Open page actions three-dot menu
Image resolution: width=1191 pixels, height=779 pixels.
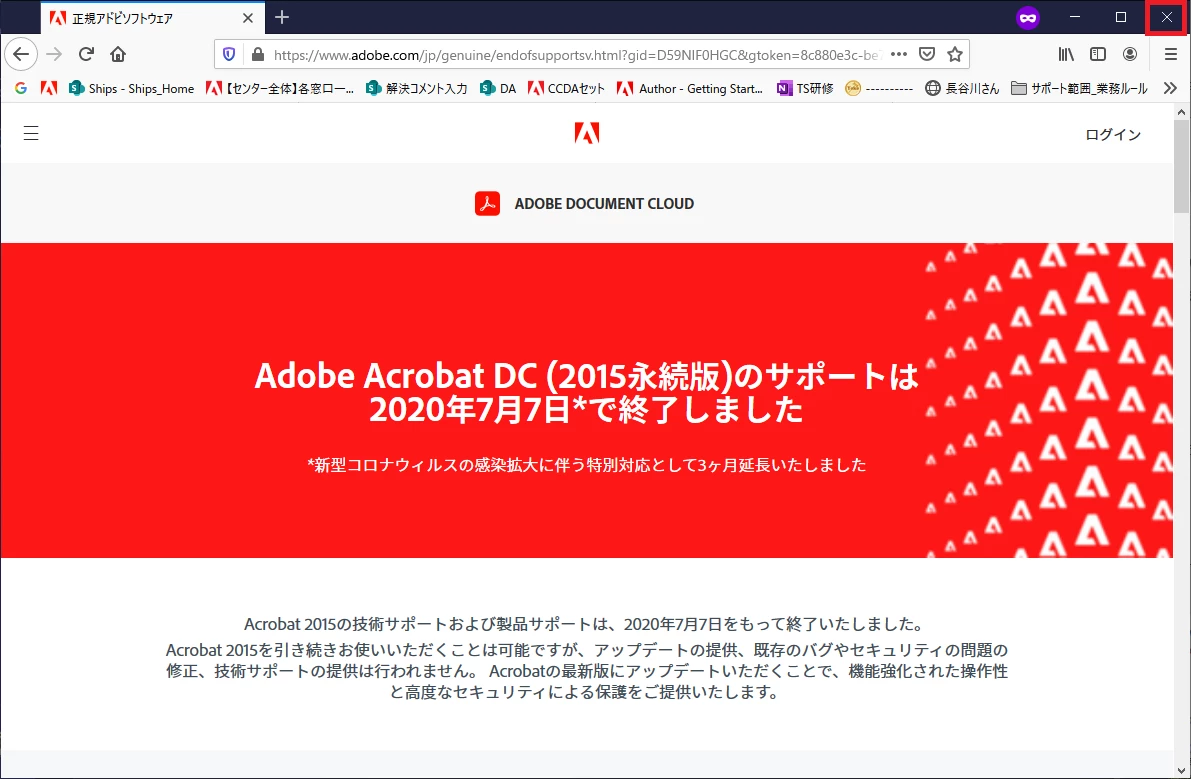tap(899, 54)
